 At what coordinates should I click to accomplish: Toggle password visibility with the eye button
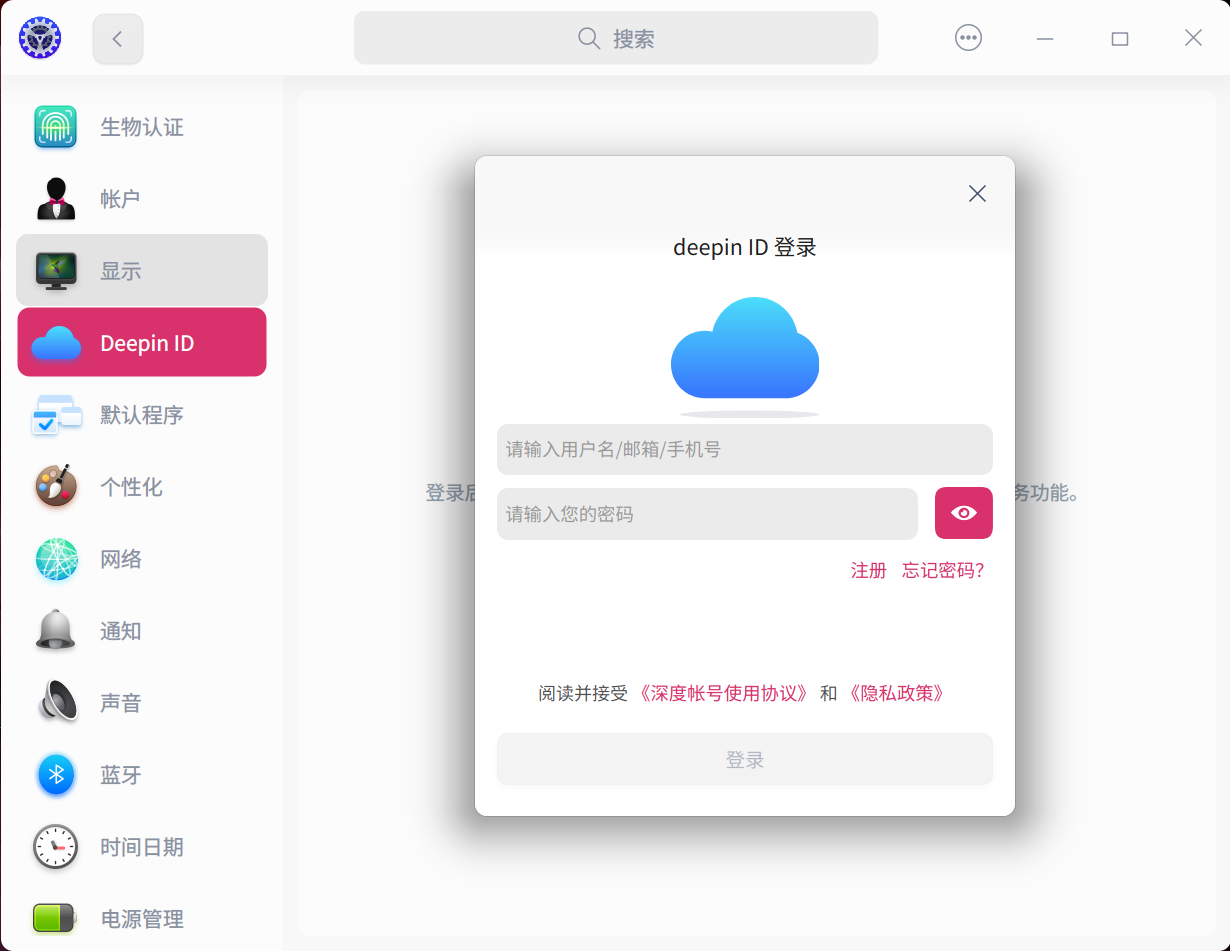pos(964,513)
